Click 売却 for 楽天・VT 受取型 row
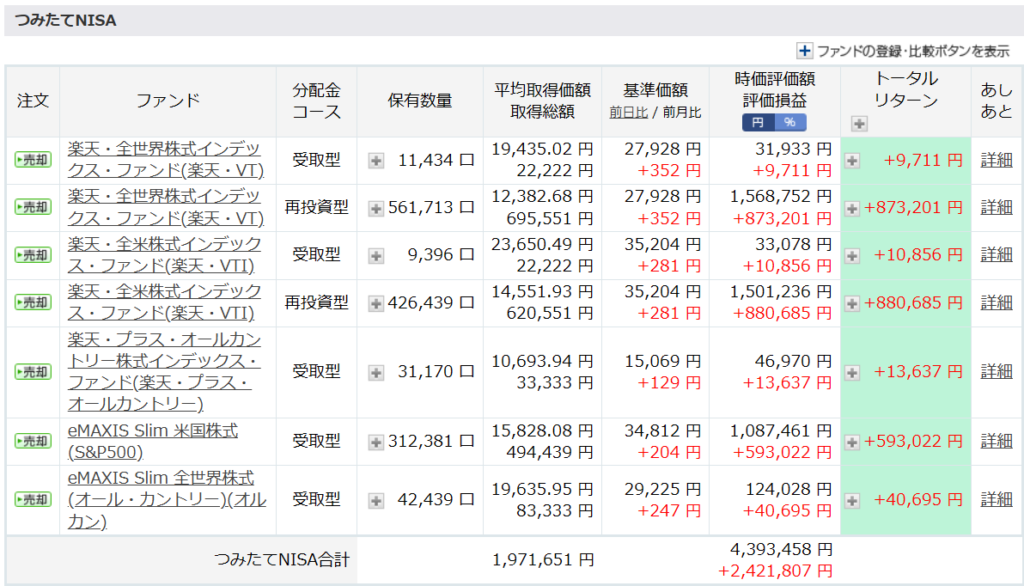The width and height of the screenshot is (1024, 586). 33,159
